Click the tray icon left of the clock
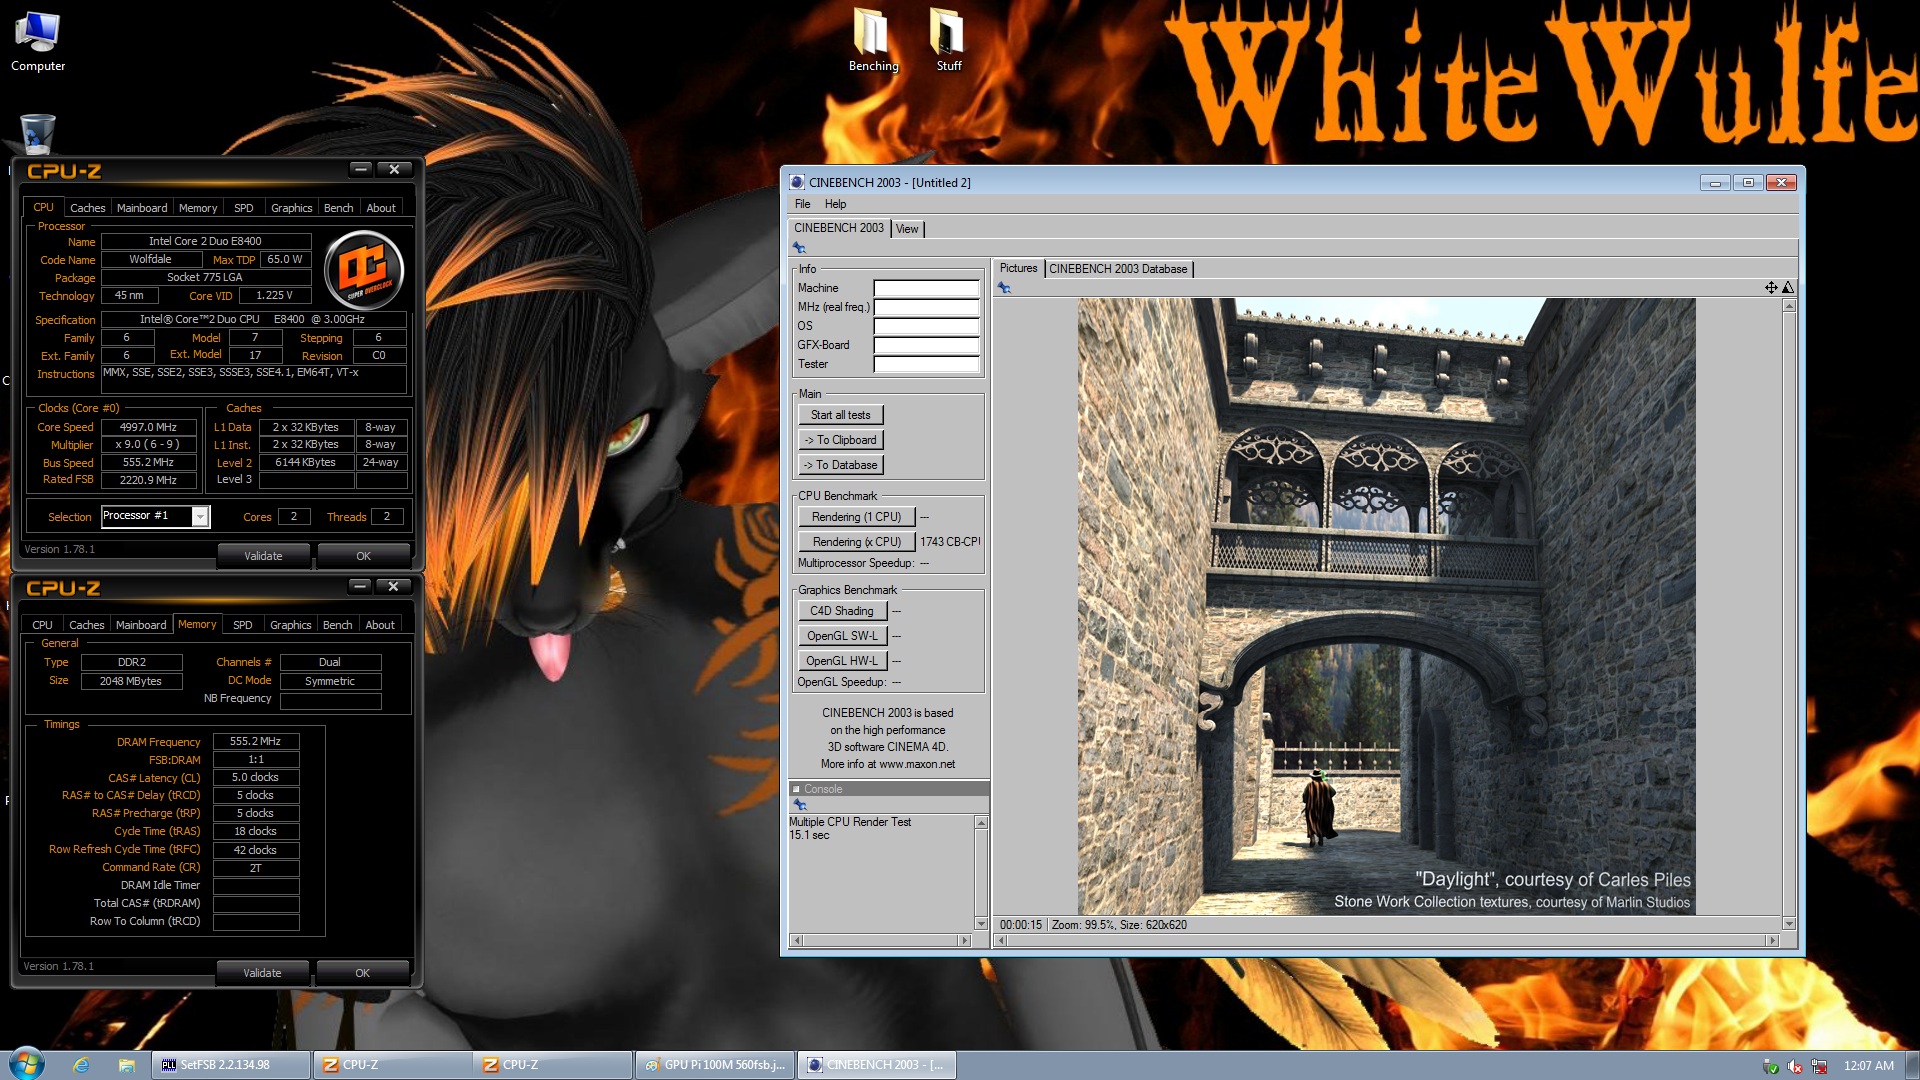1920x1080 pixels. [1819, 1066]
